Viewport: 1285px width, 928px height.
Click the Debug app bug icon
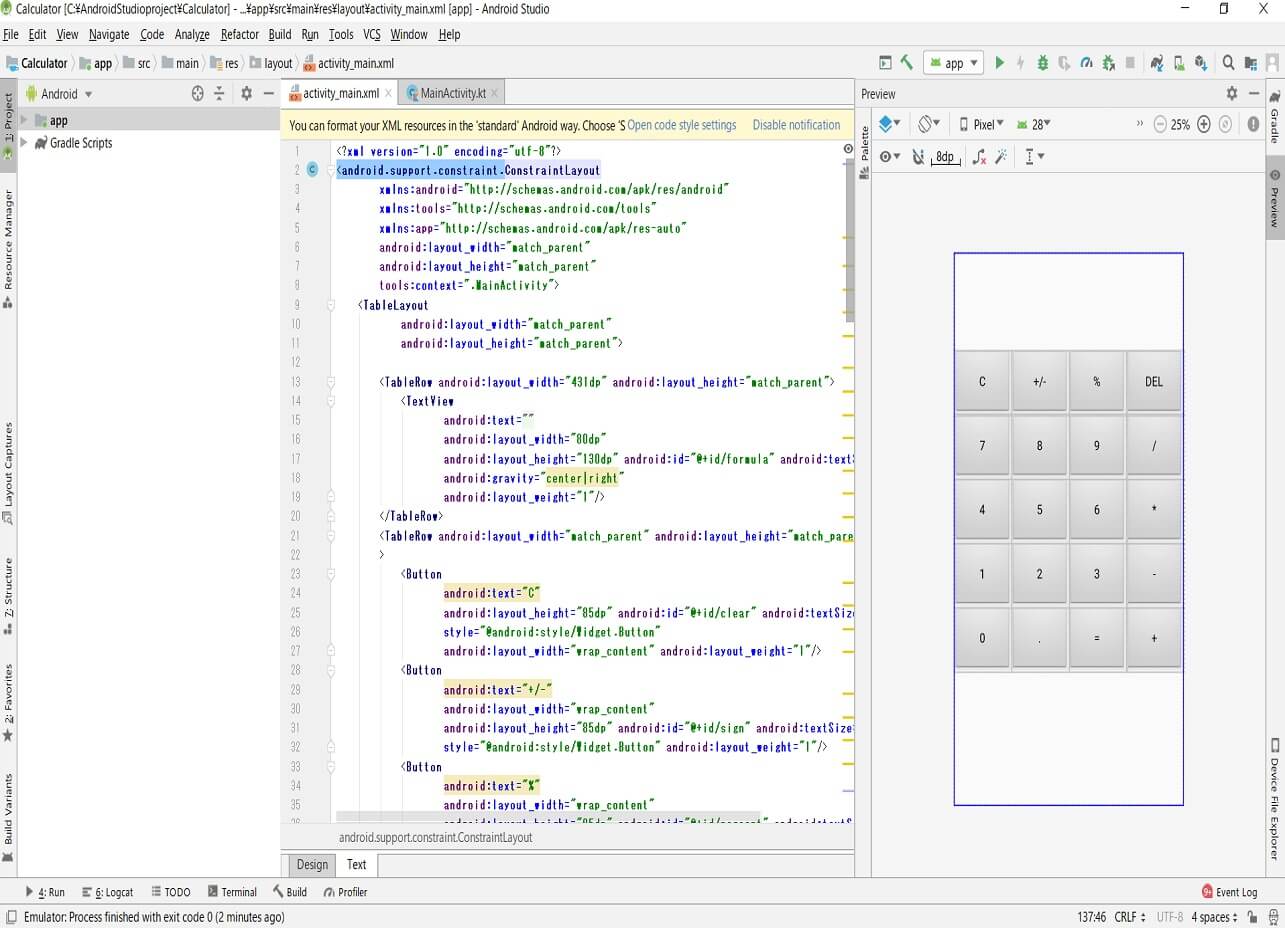click(x=1042, y=63)
